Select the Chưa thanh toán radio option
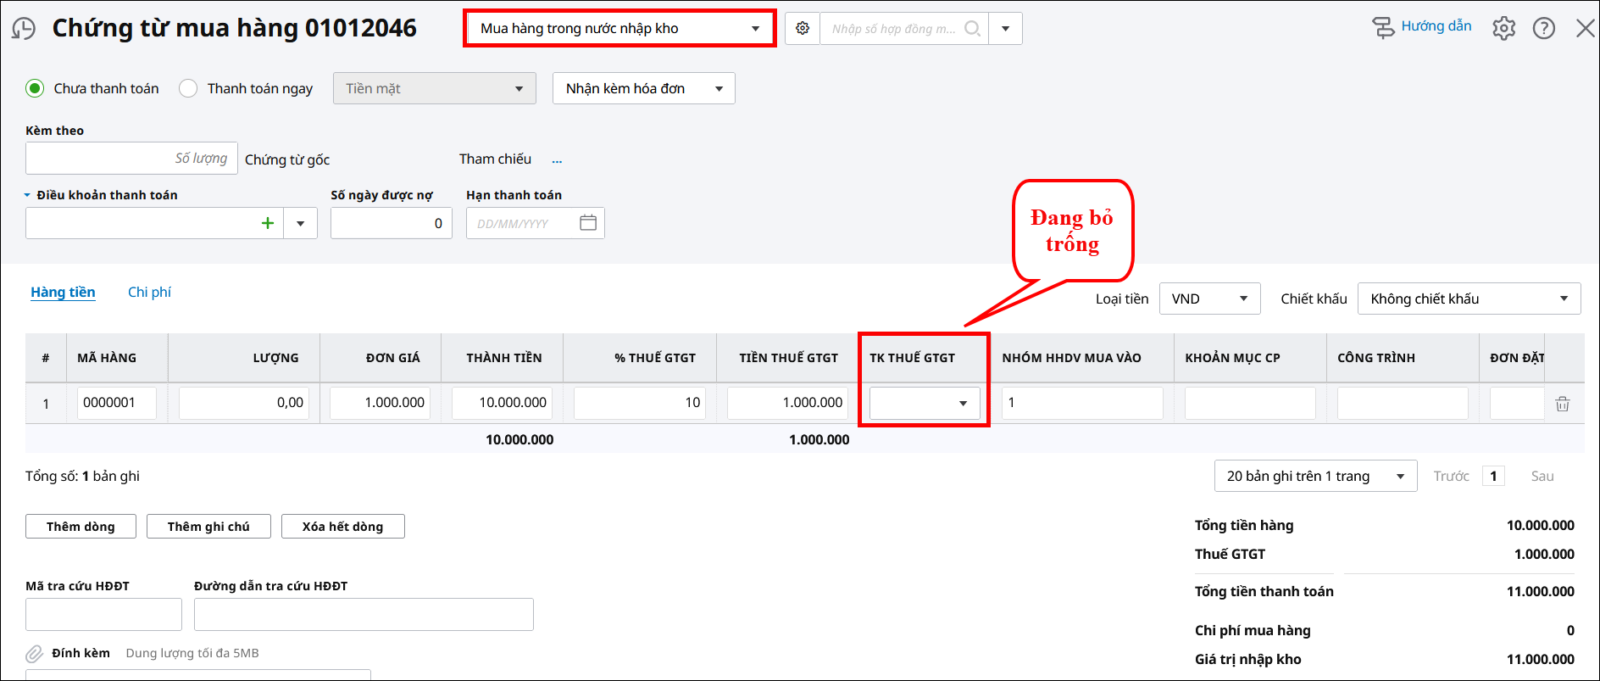The height and width of the screenshot is (681, 1600). tap(35, 88)
